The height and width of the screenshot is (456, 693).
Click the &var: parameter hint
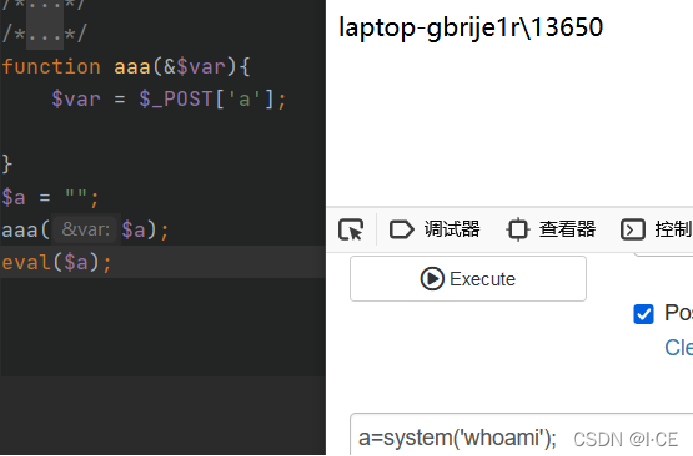tap(85, 230)
